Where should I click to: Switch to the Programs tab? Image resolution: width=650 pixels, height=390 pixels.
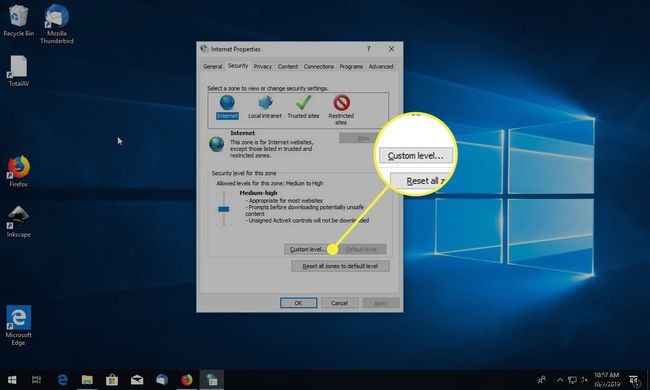pos(351,66)
